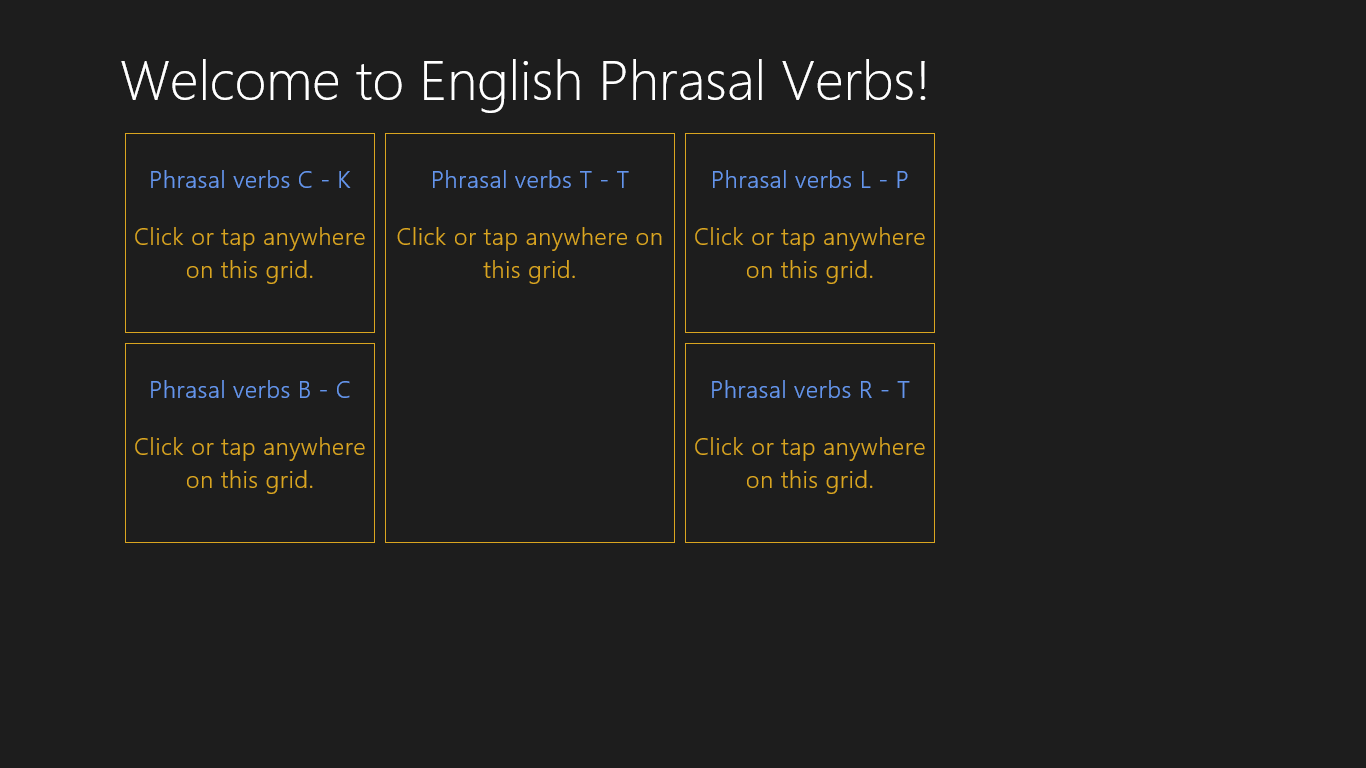Click blank space below text in the B - C tile
Viewport: 1366px width, 768px height.
[250, 518]
